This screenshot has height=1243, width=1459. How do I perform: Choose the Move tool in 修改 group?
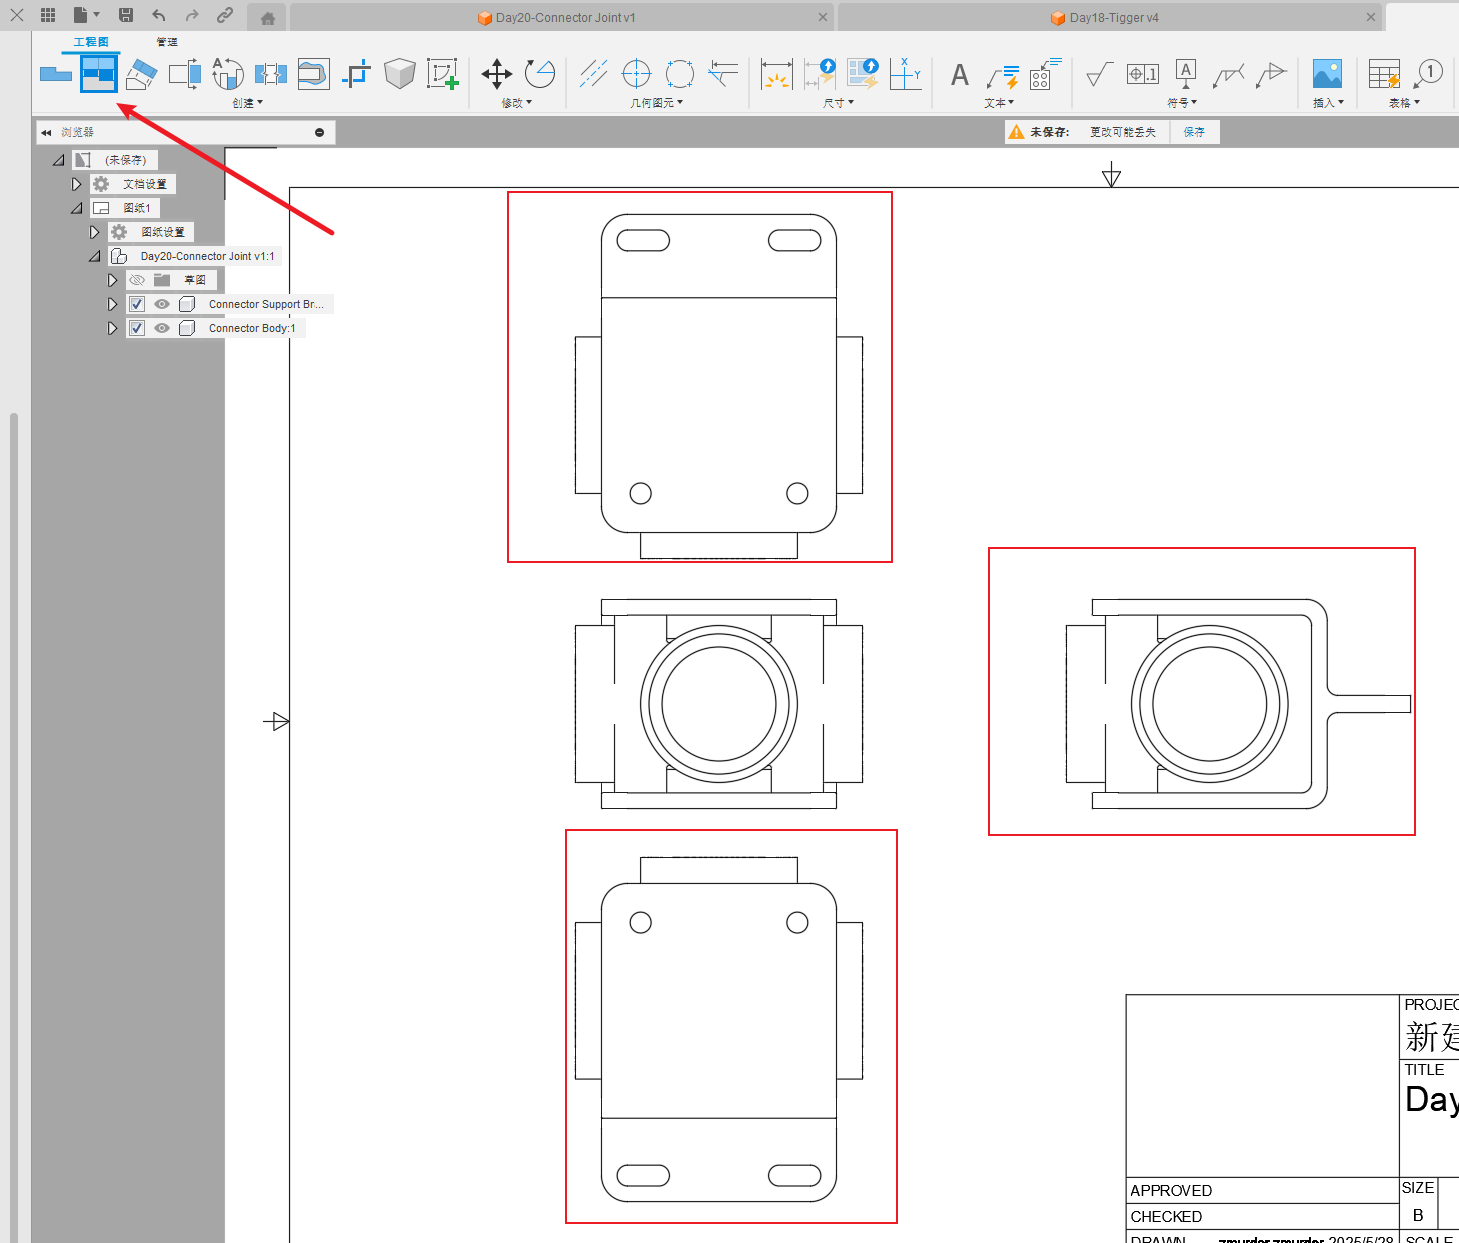(496, 74)
